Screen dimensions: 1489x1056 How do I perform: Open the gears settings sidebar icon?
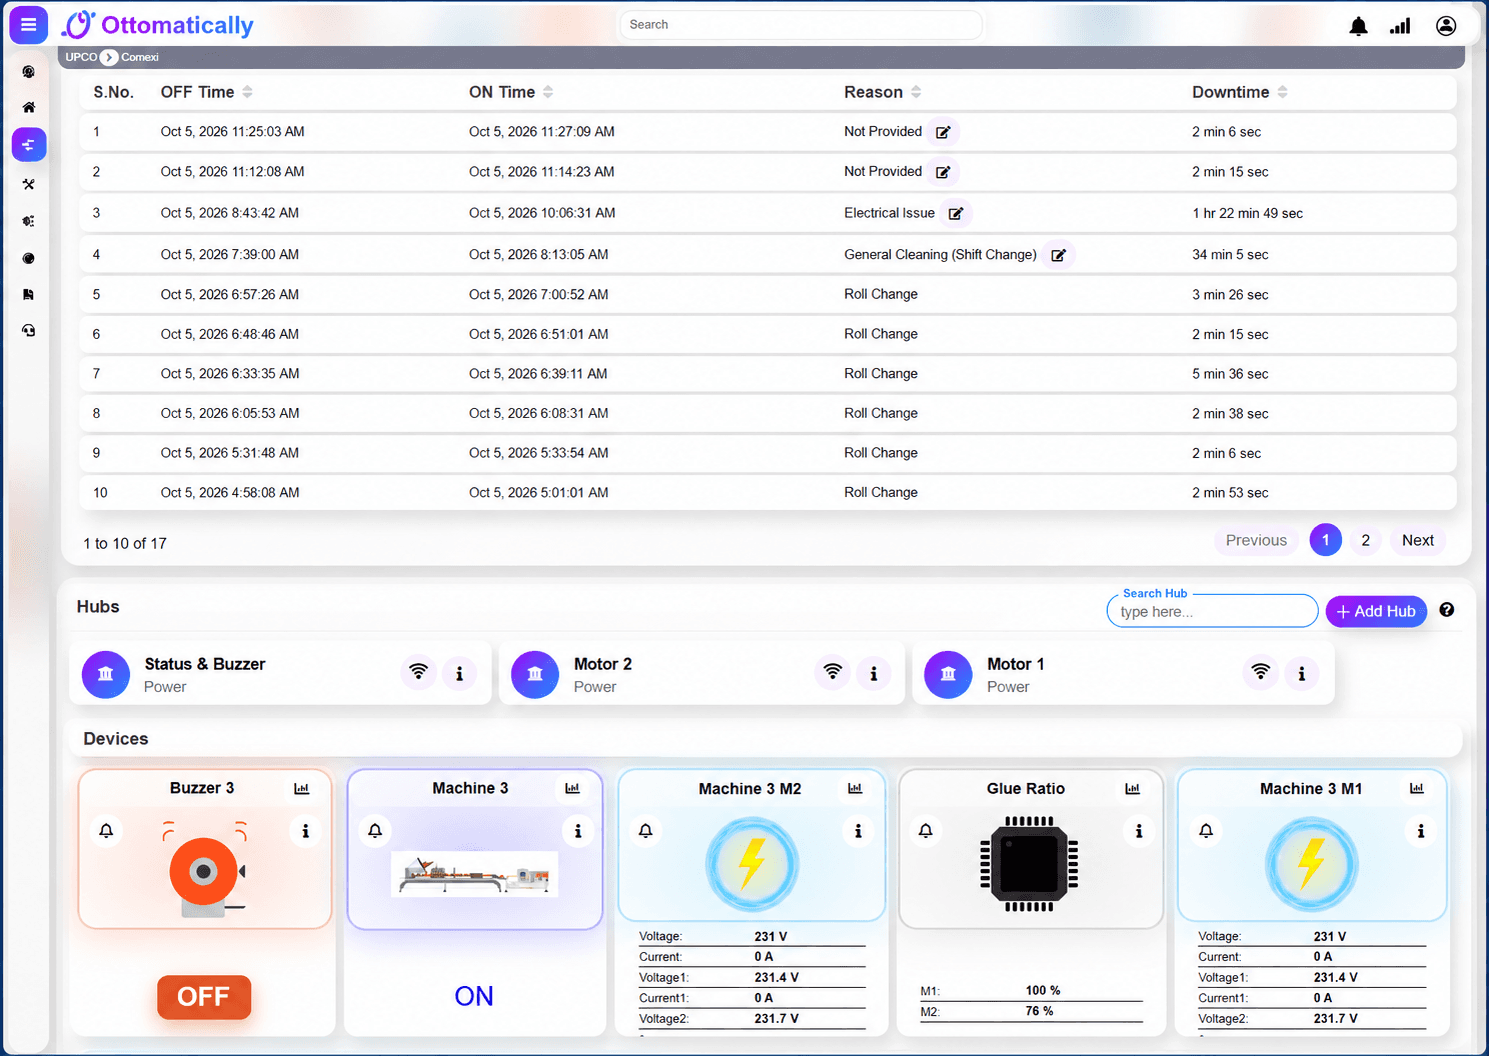pyautogui.click(x=29, y=221)
